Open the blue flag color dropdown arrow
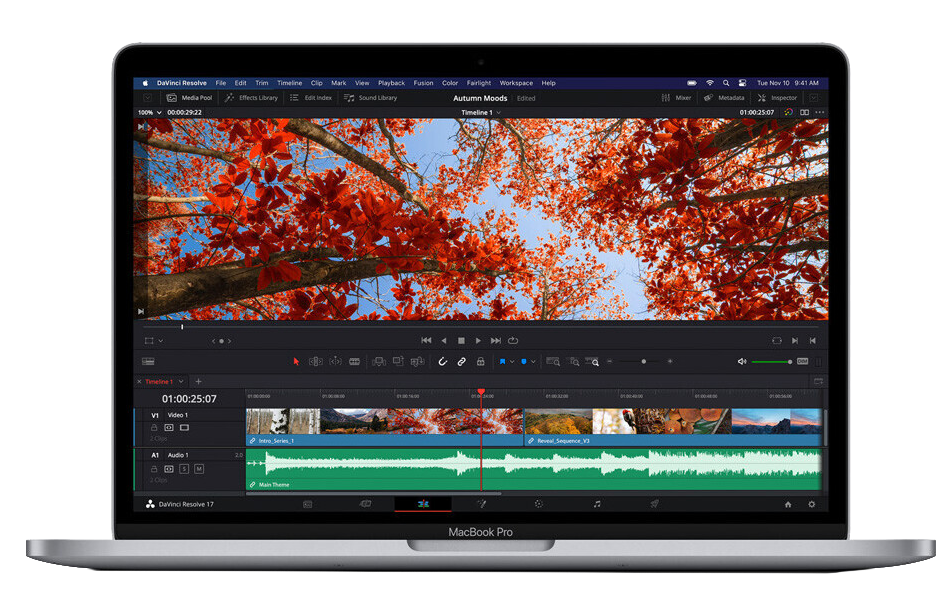The width and height of the screenshot is (944, 608). 512,361
